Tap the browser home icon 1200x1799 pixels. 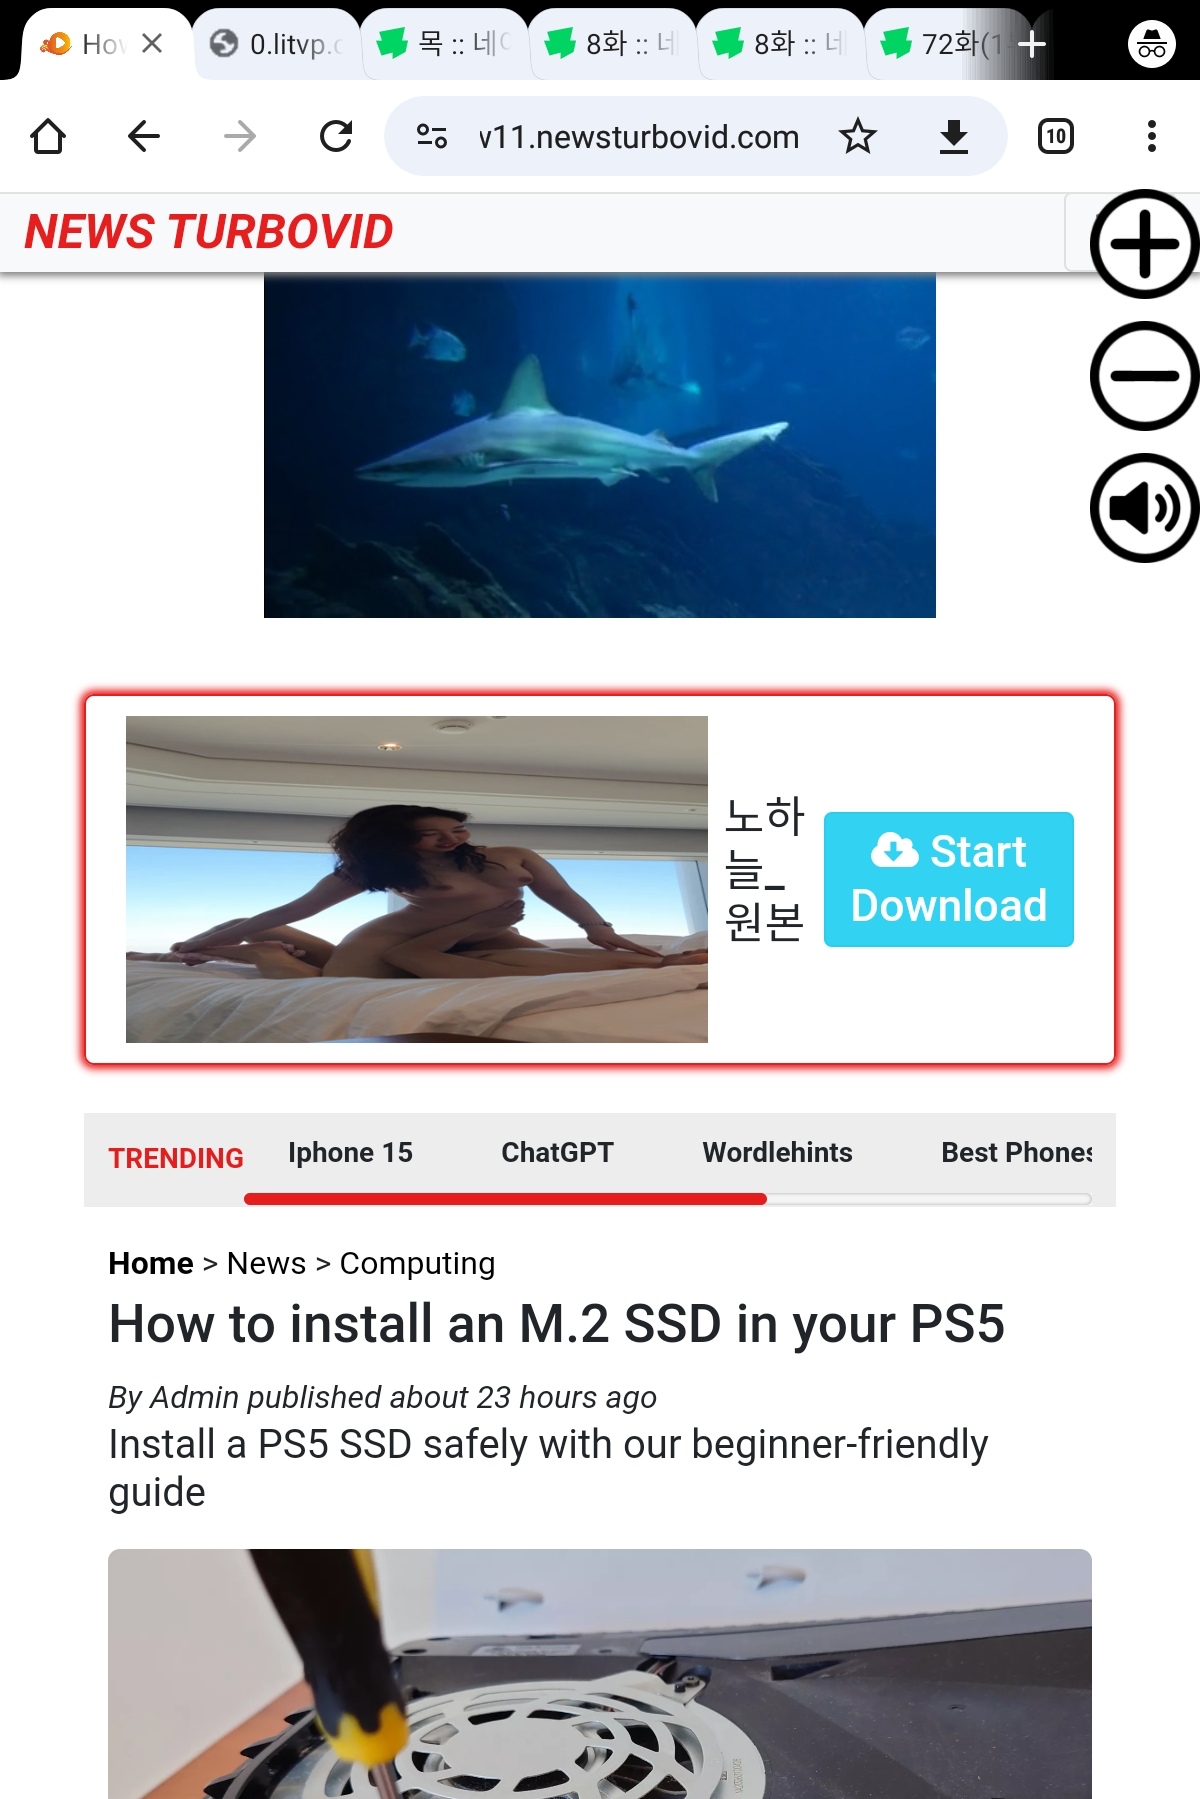pyautogui.click(x=48, y=136)
